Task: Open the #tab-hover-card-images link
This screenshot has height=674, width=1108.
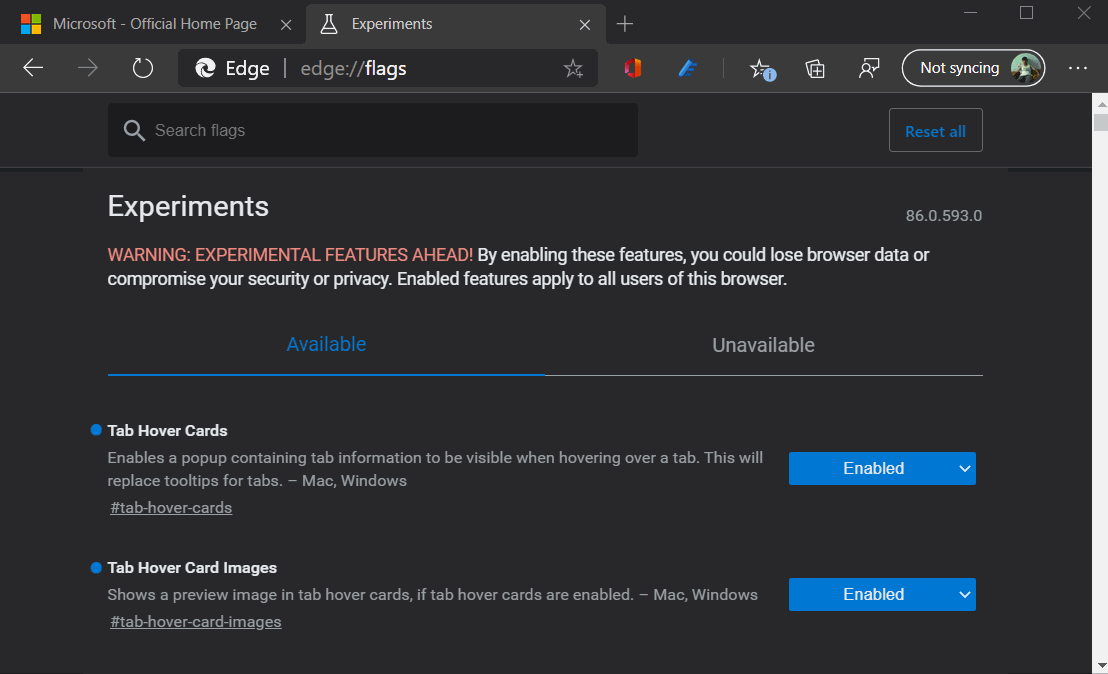Action: (196, 622)
